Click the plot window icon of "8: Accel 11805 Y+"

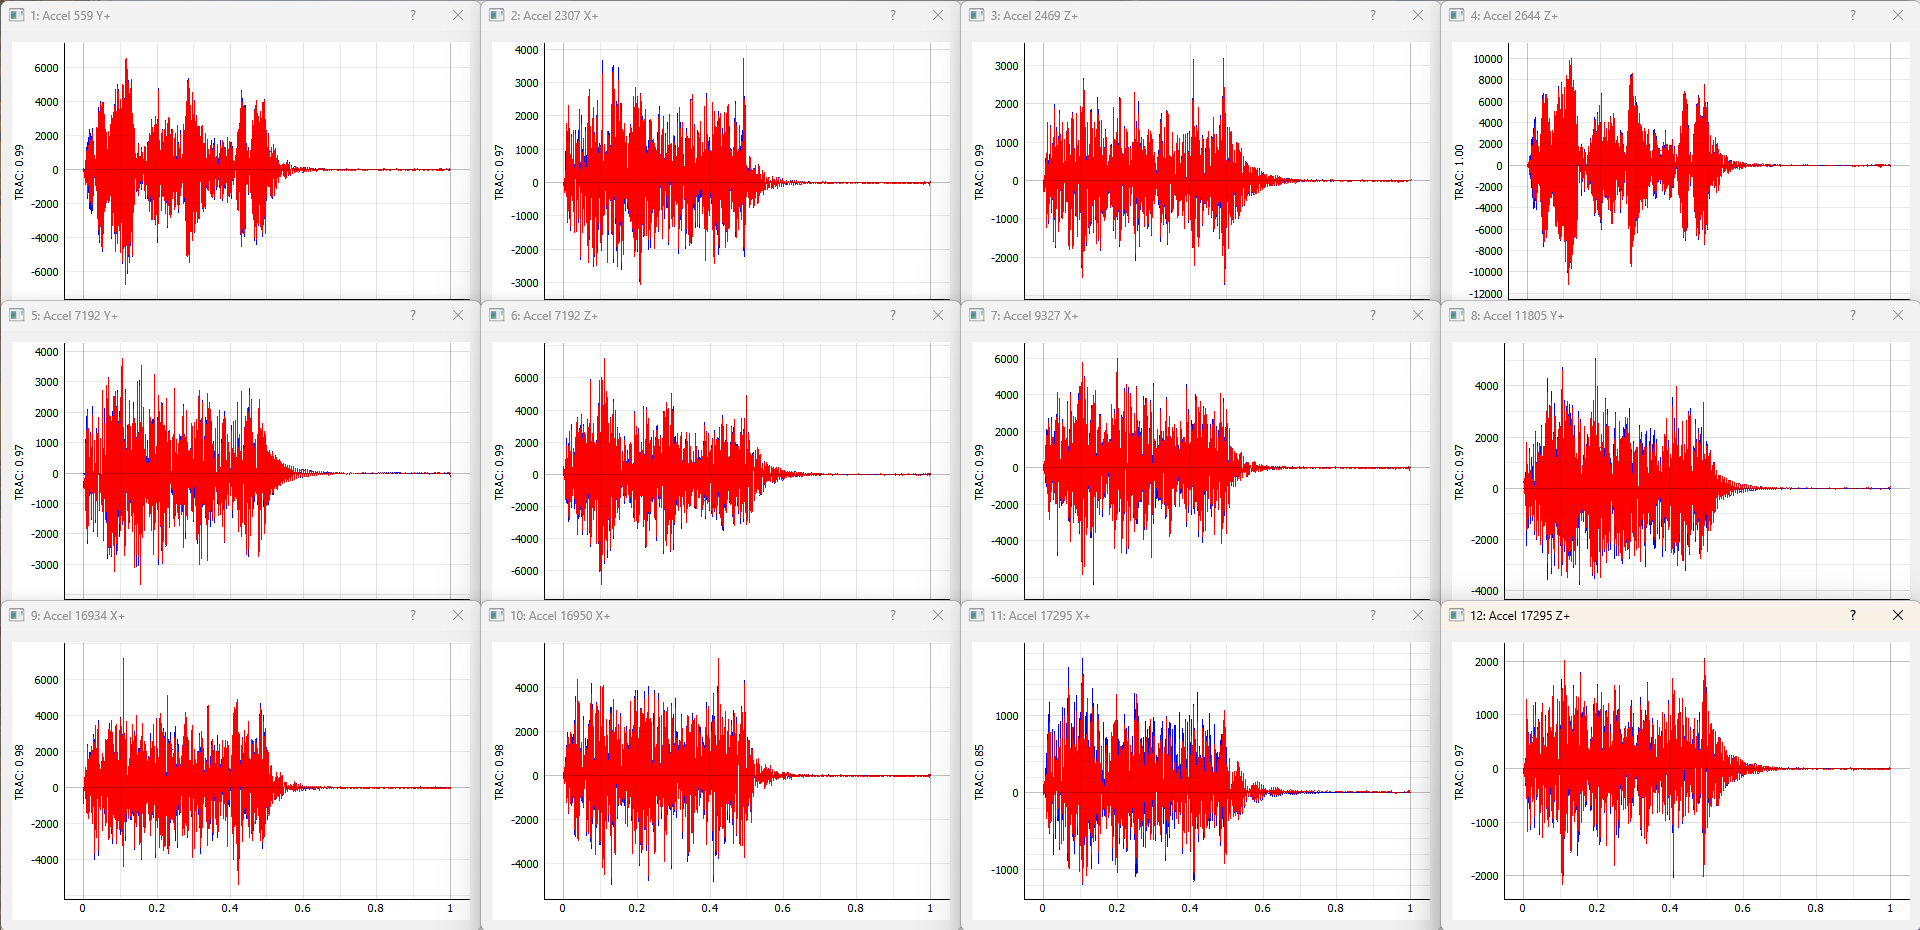pyautogui.click(x=1457, y=315)
